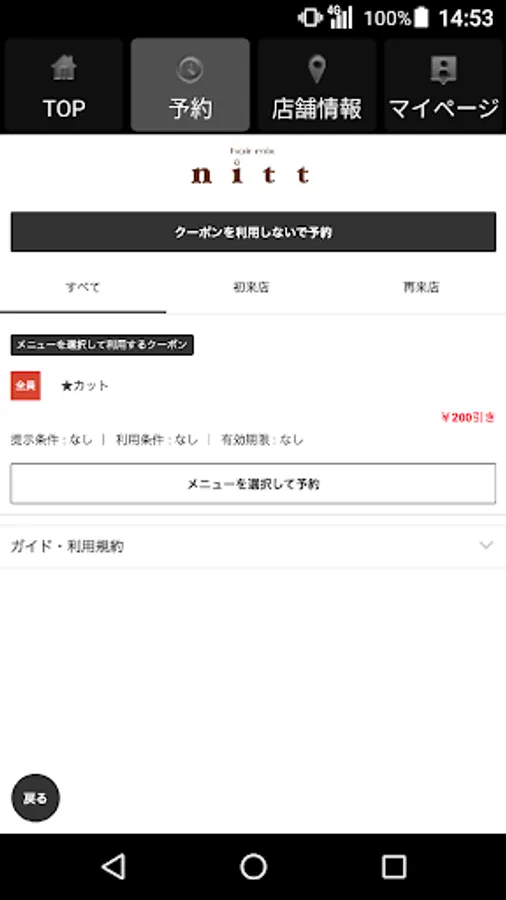Tap the battery status icon
This screenshot has height=900, width=506.
(x=421, y=17)
